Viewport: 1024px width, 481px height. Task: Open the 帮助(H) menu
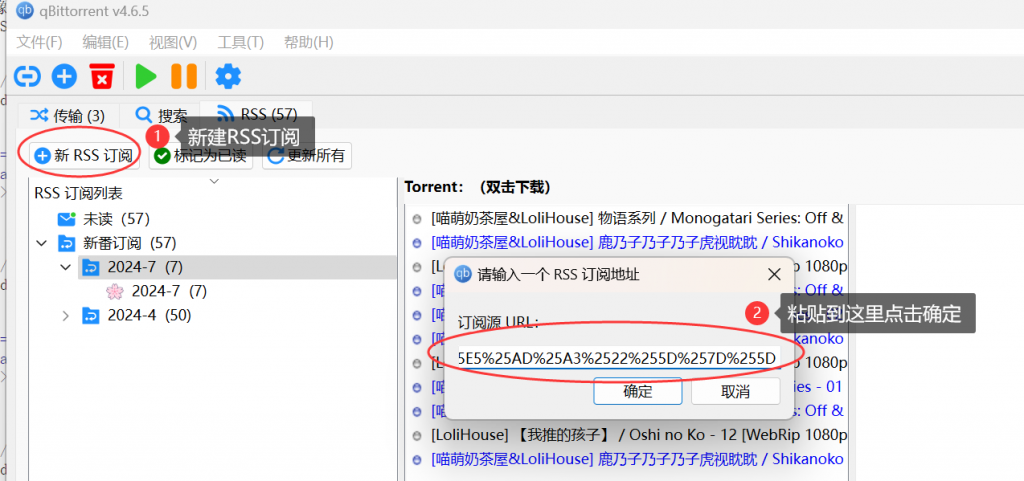tap(308, 42)
